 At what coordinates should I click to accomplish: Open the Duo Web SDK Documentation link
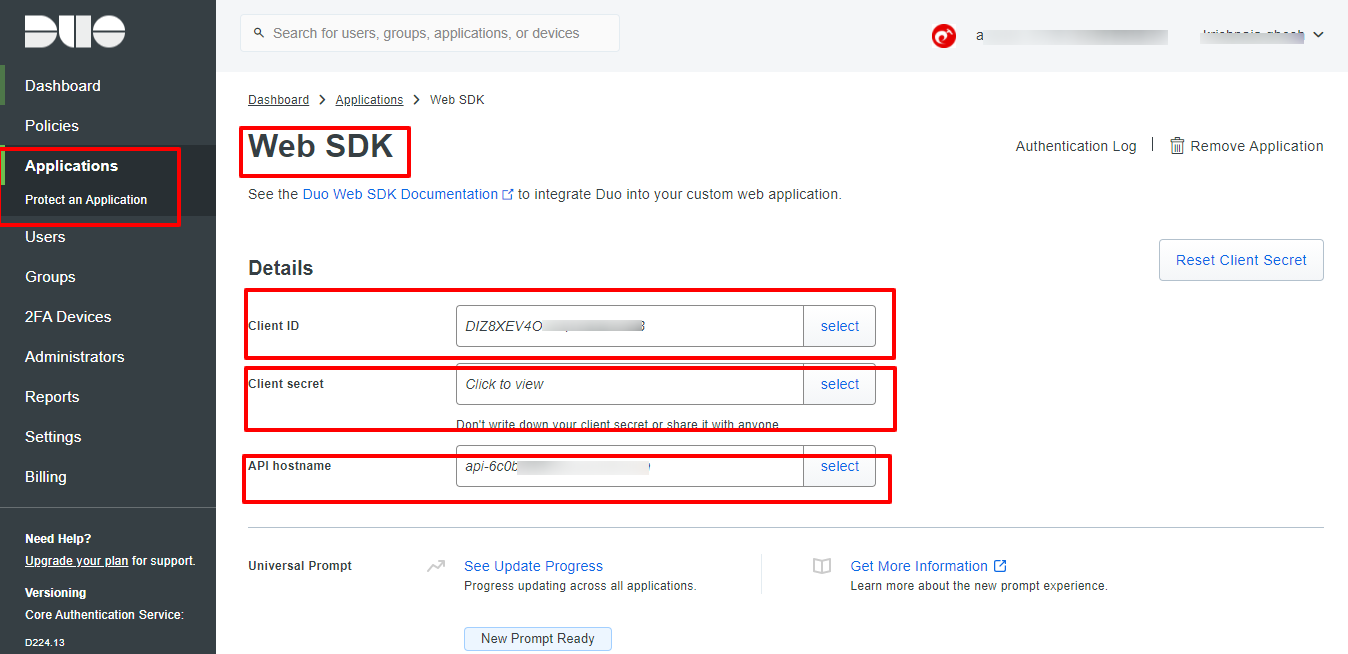point(400,194)
